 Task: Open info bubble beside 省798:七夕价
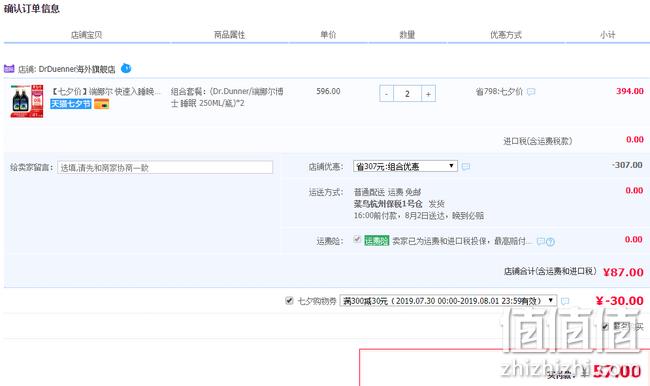click(531, 92)
